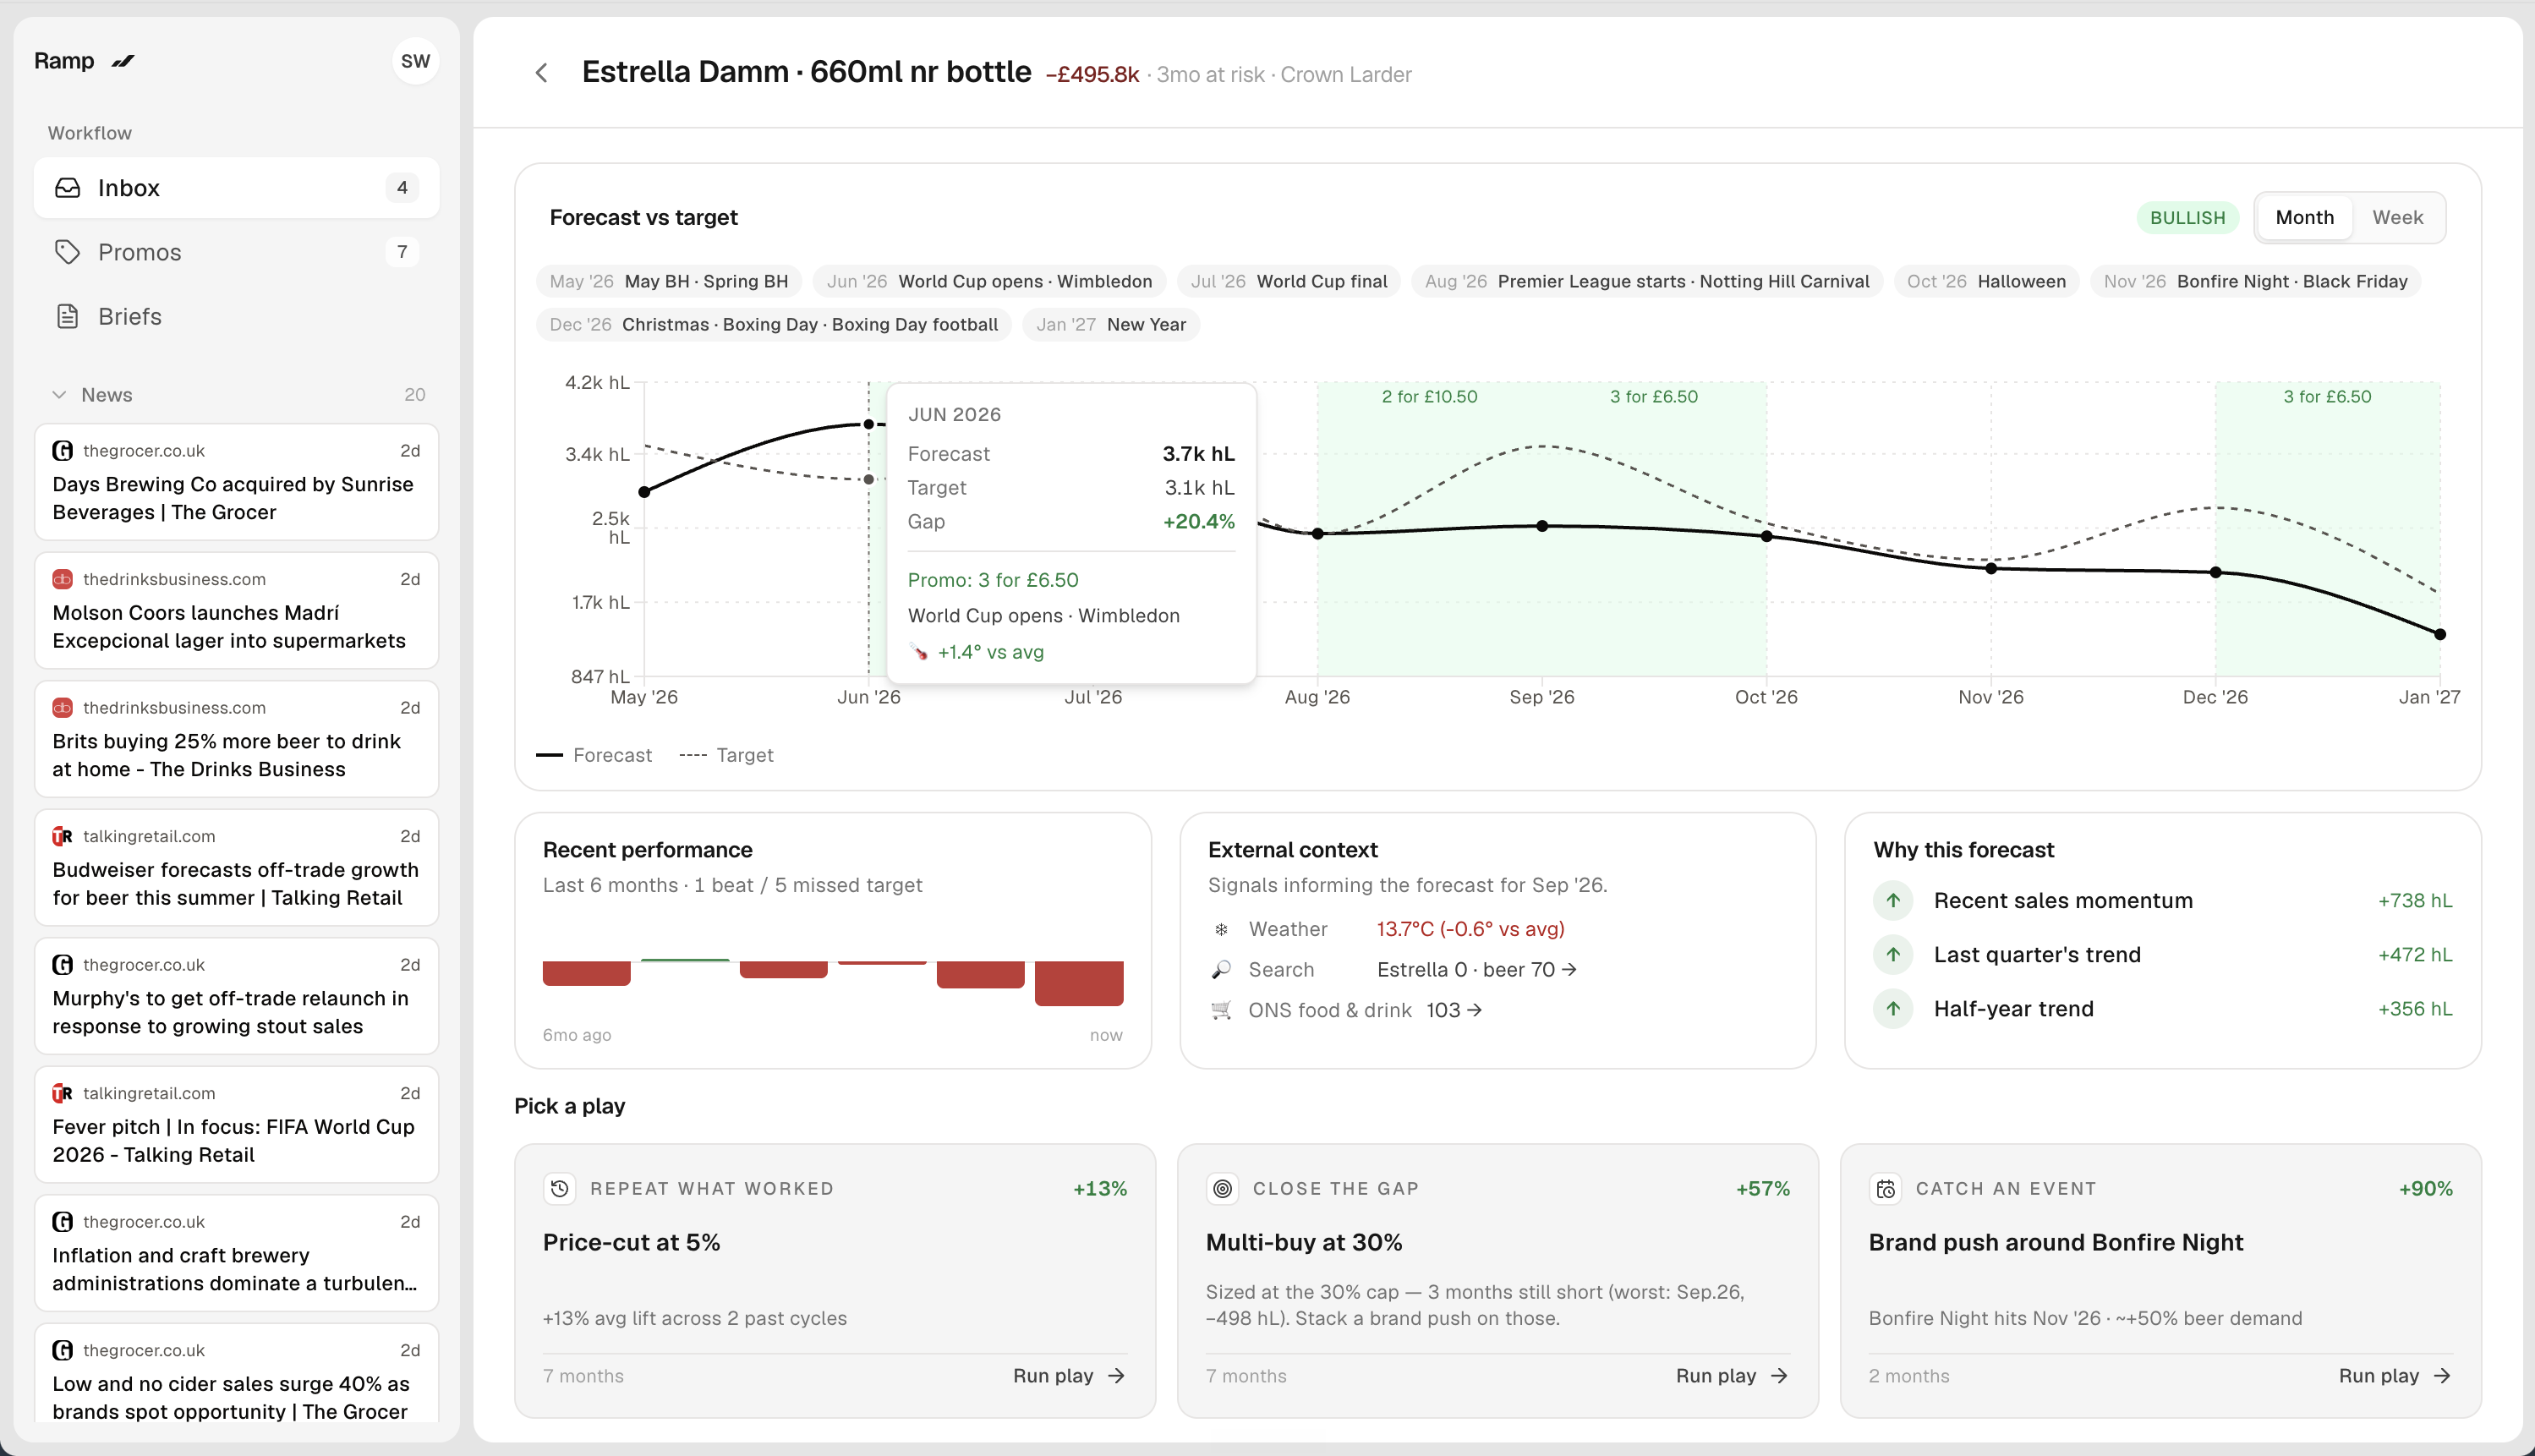The image size is (2535, 1456).
Task: Run the Price-cut at 5% play
Action: [1069, 1376]
